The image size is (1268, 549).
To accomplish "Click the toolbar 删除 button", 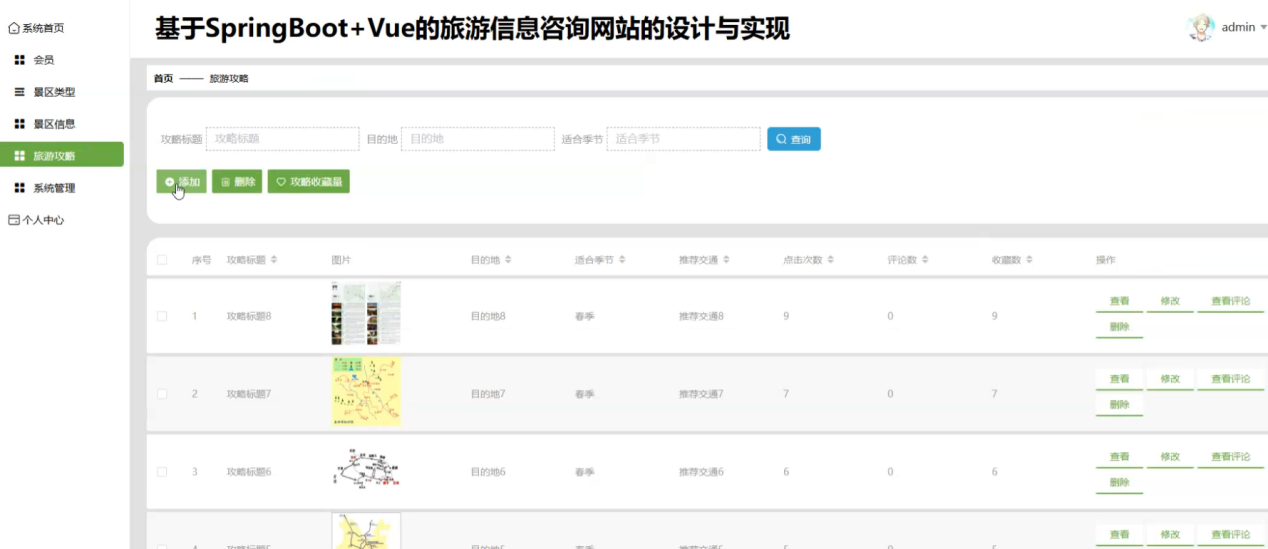I will click(237, 182).
